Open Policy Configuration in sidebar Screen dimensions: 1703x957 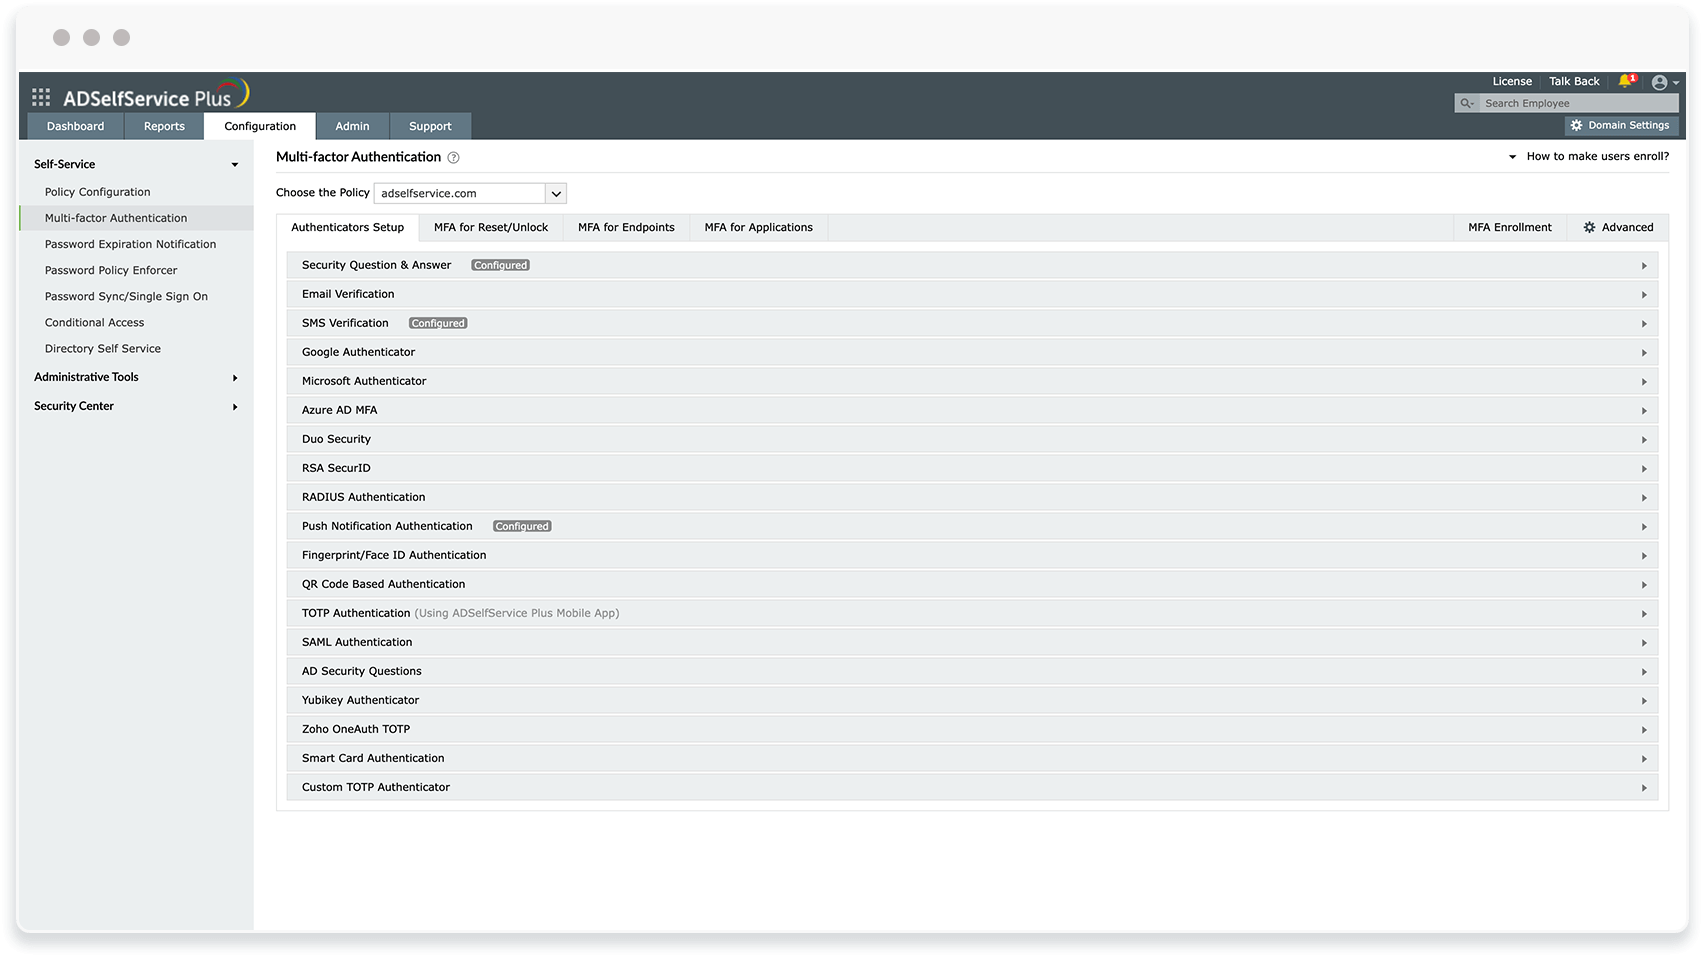pyautogui.click(x=97, y=192)
